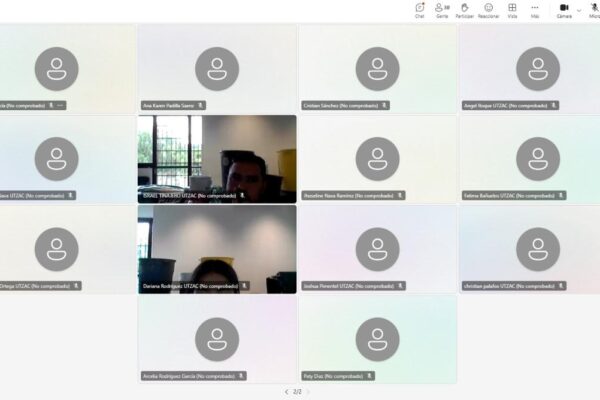This screenshot has height=400, width=600.
Task: Click muted mic icon beside Dariana Rodriguez
Action: (244, 286)
